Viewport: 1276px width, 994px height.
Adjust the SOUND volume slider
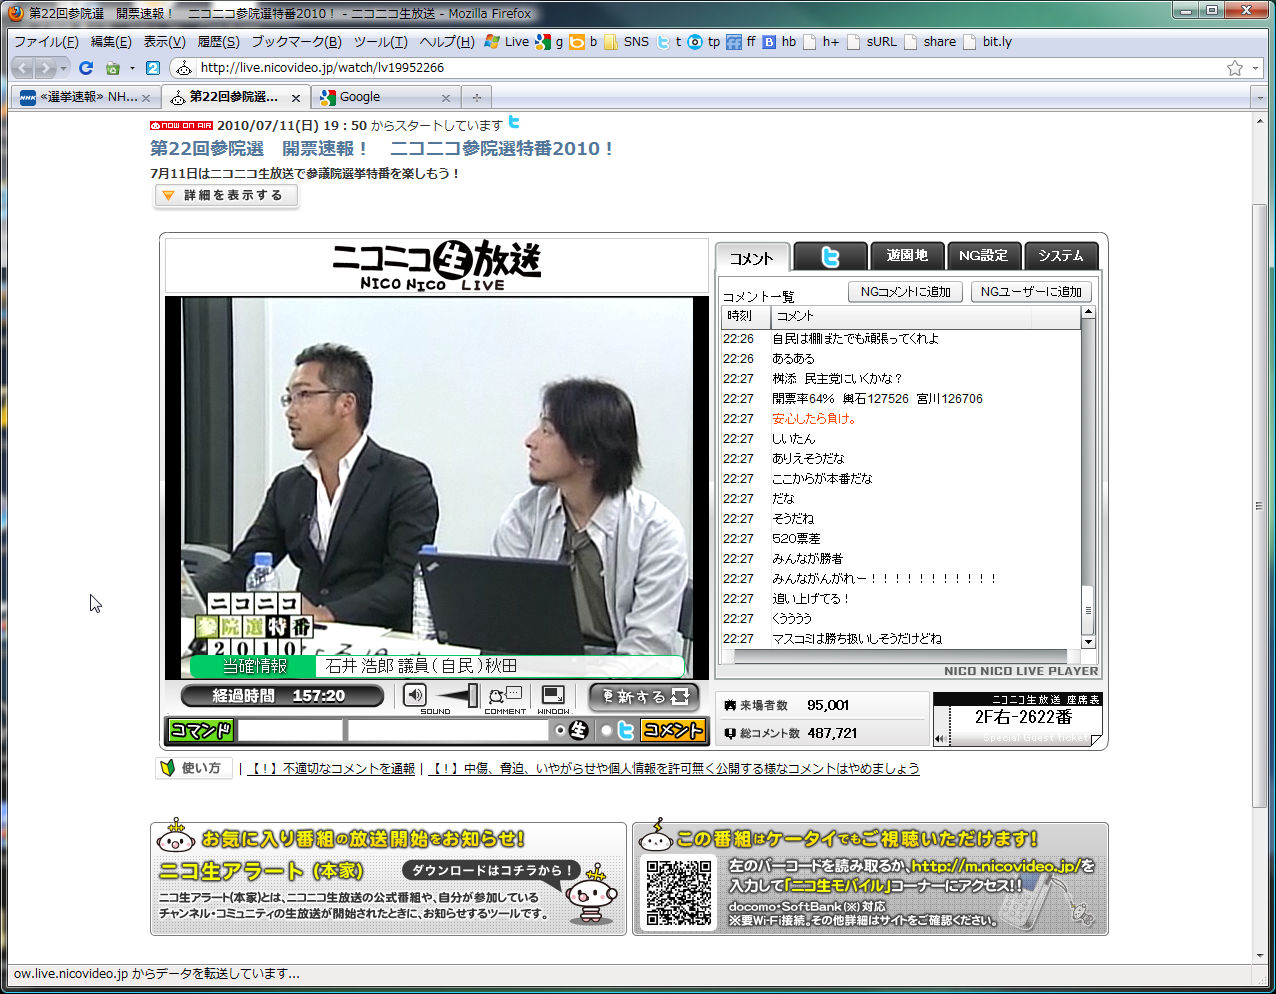458,695
